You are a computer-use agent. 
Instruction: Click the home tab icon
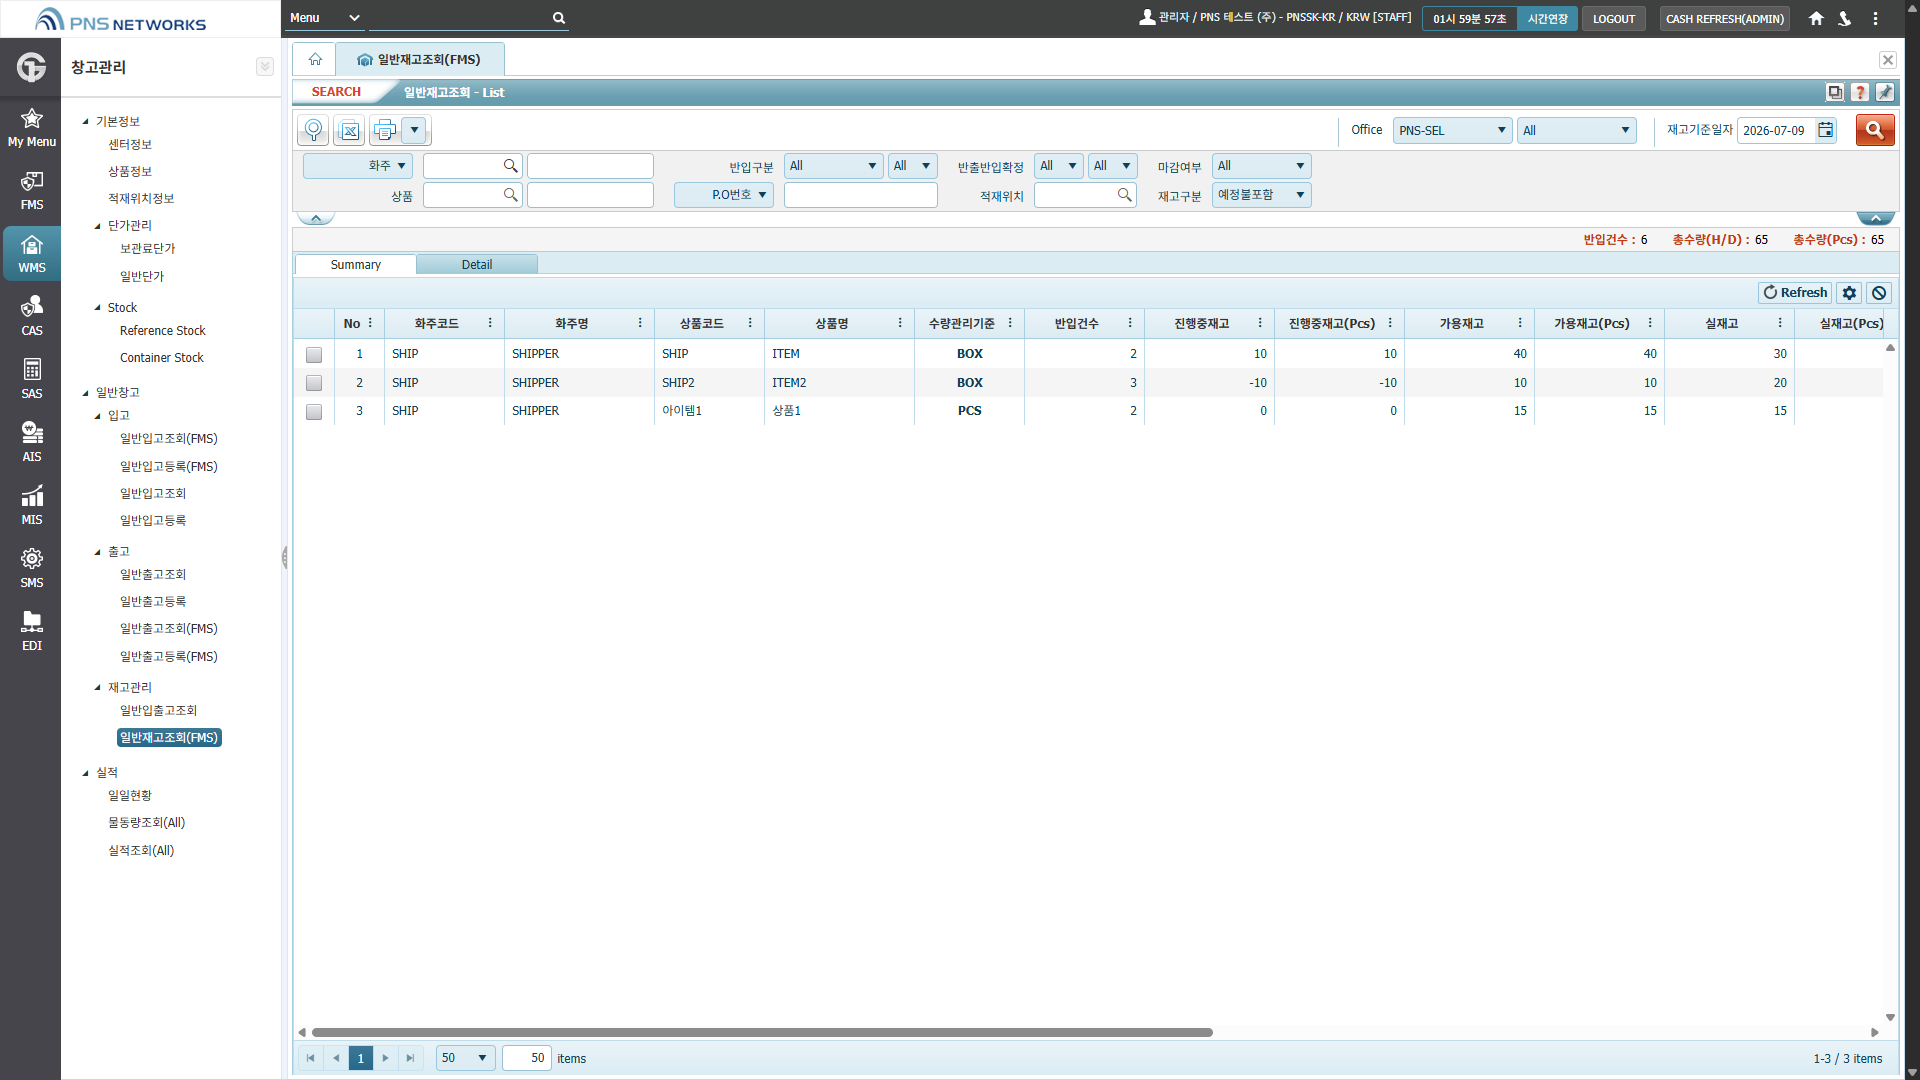315,59
